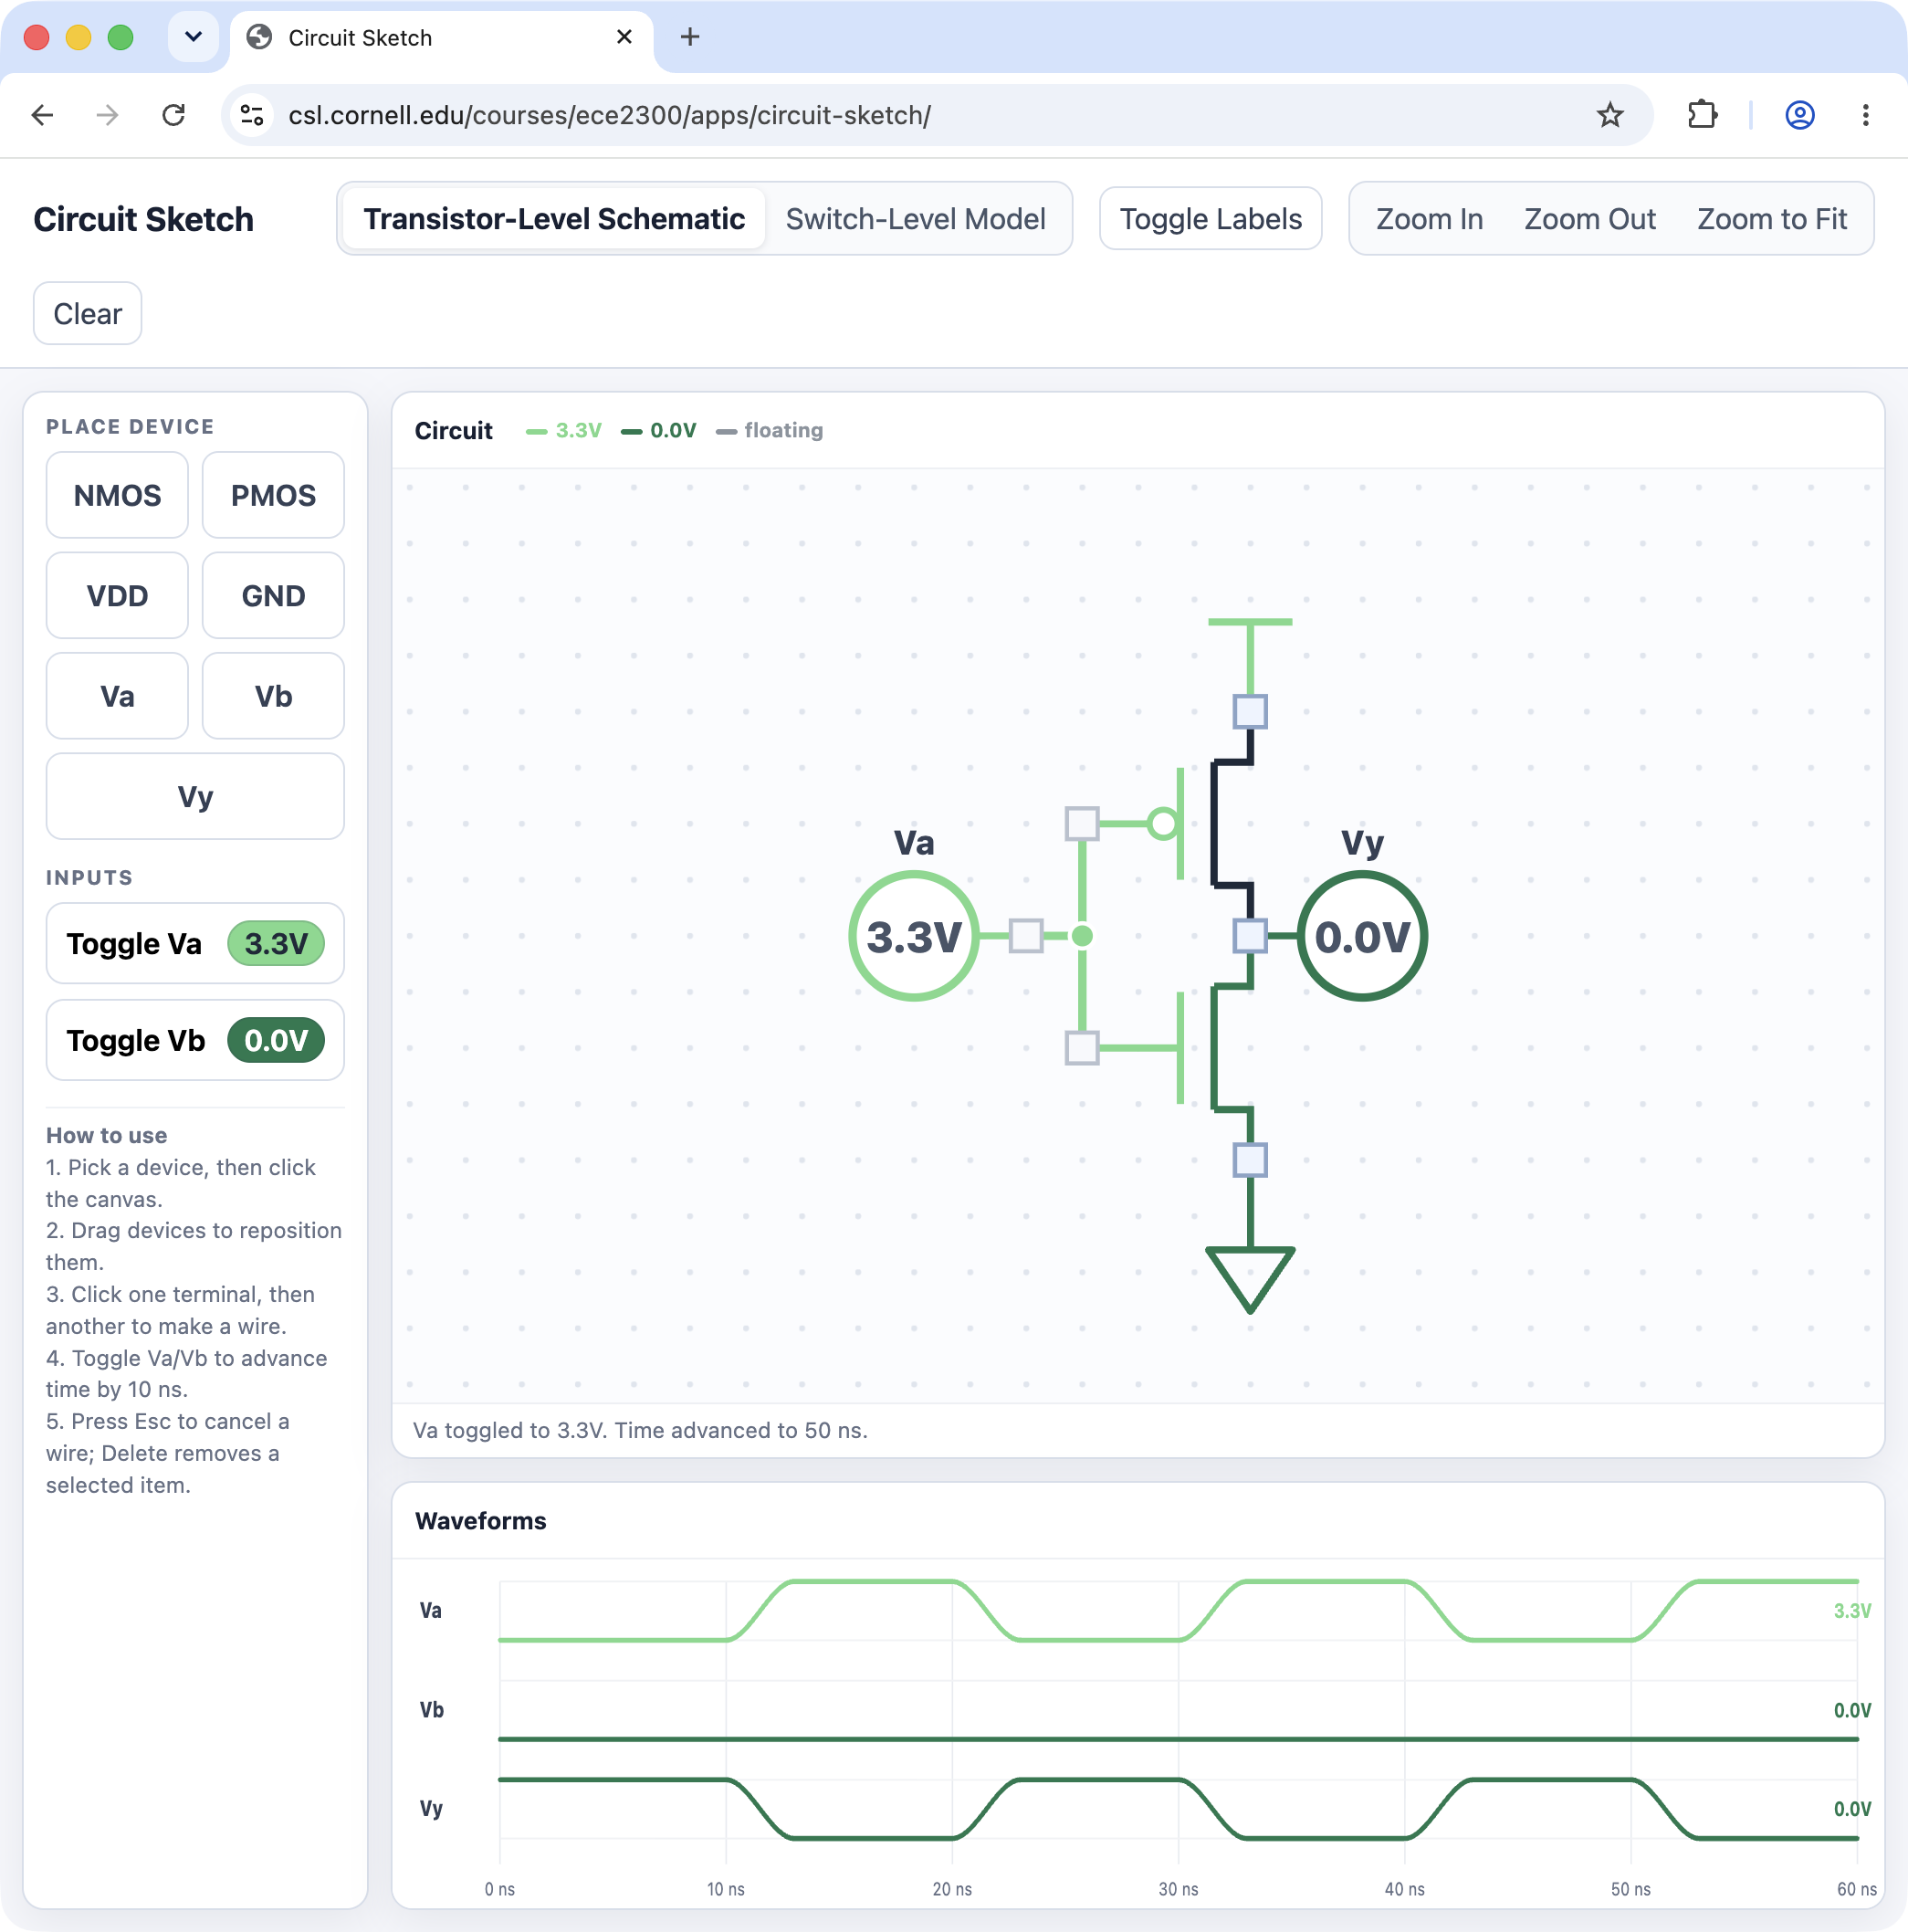Close the Circuit Sketch browser tab
The image size is (1908, 1932).
(x=625, y=37)
